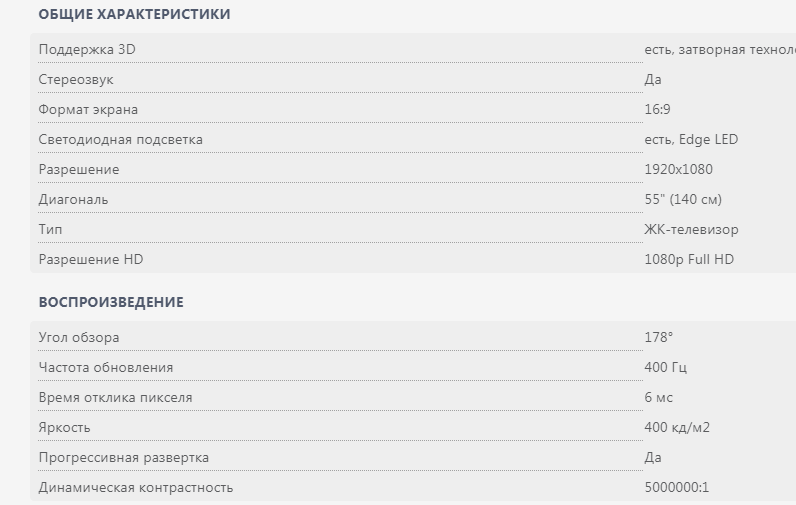Select the "Угол обзора" label
The image size is (796, 505).
[x=78, y=337]
